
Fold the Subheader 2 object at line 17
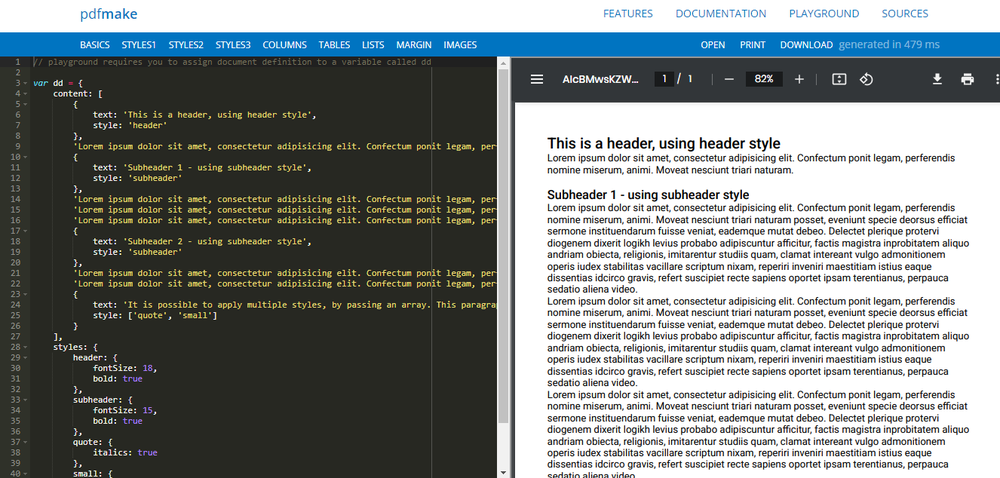[26, 231]
